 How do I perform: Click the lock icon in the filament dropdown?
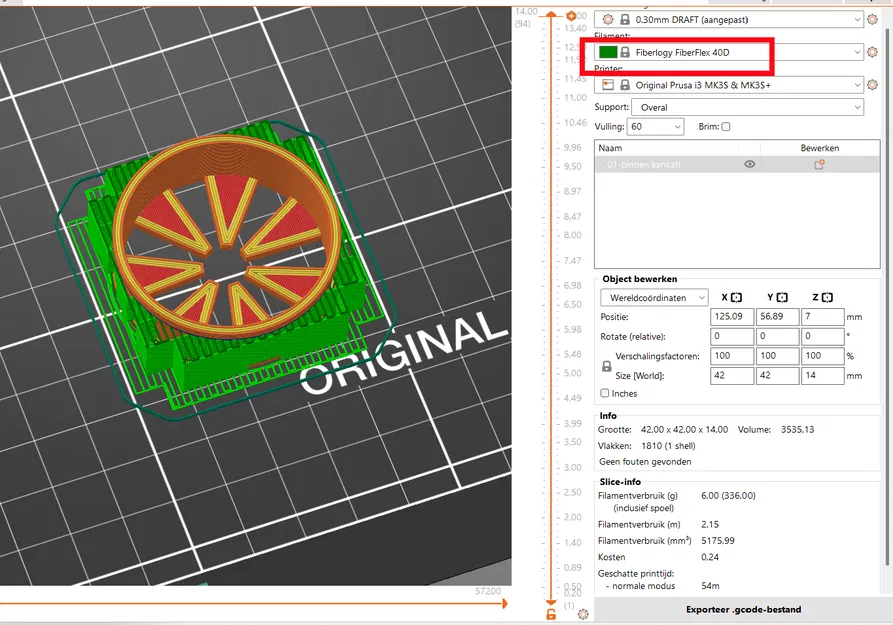pos(625,52)
